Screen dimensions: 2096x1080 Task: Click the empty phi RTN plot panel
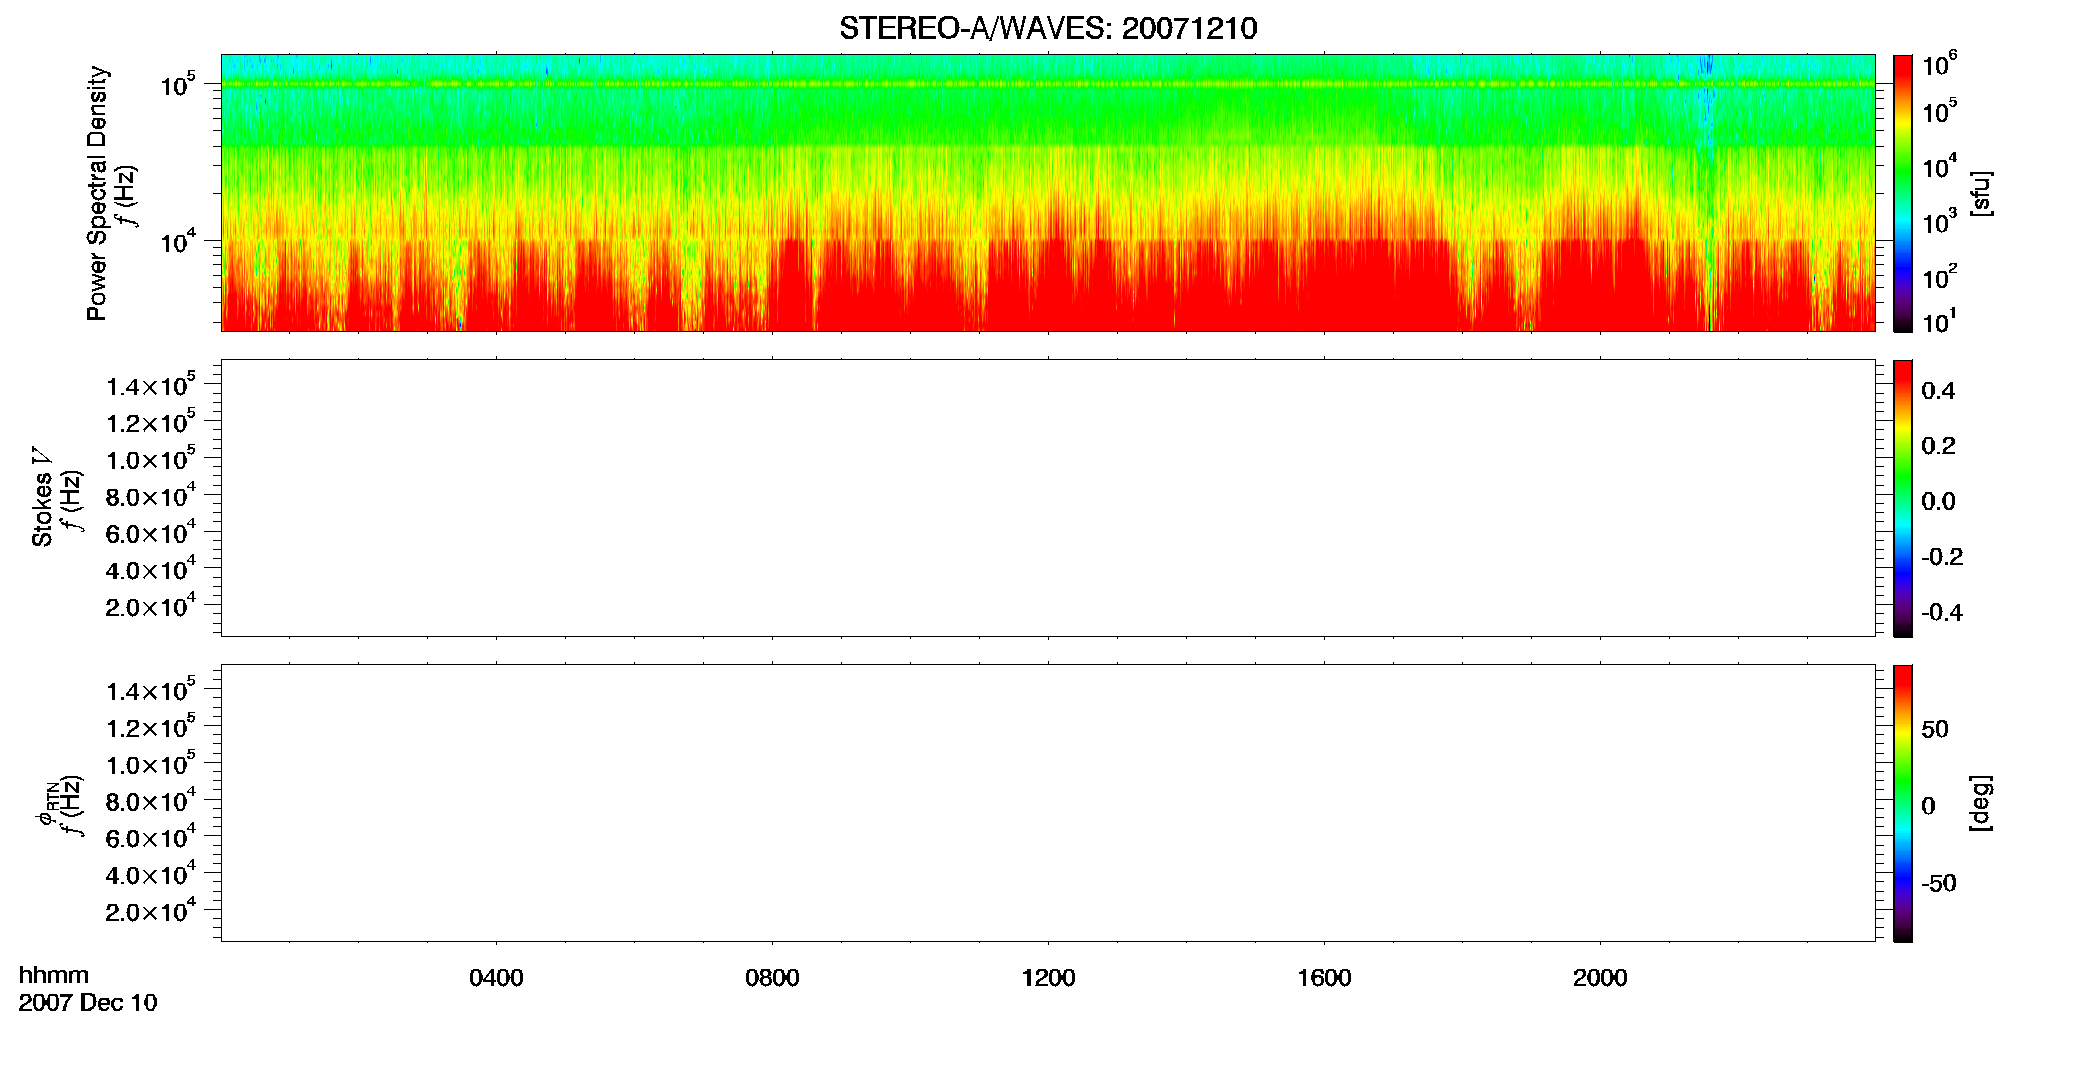click(x=1048, y=803)
